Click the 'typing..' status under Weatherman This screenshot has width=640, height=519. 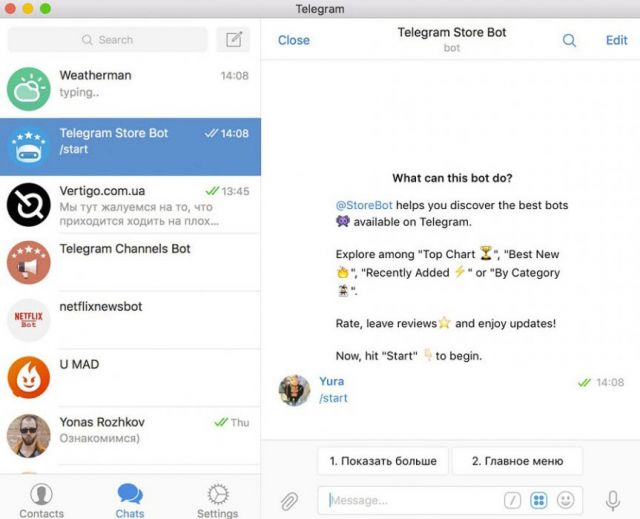tap(79, 92)
